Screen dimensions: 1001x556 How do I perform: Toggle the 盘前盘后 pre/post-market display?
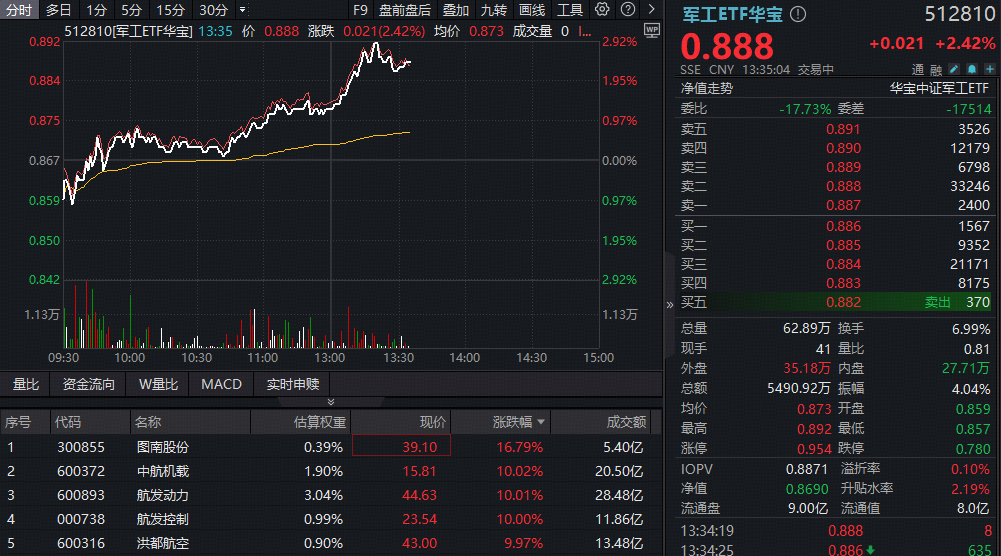pyautogui.click(x=405, y=10)
